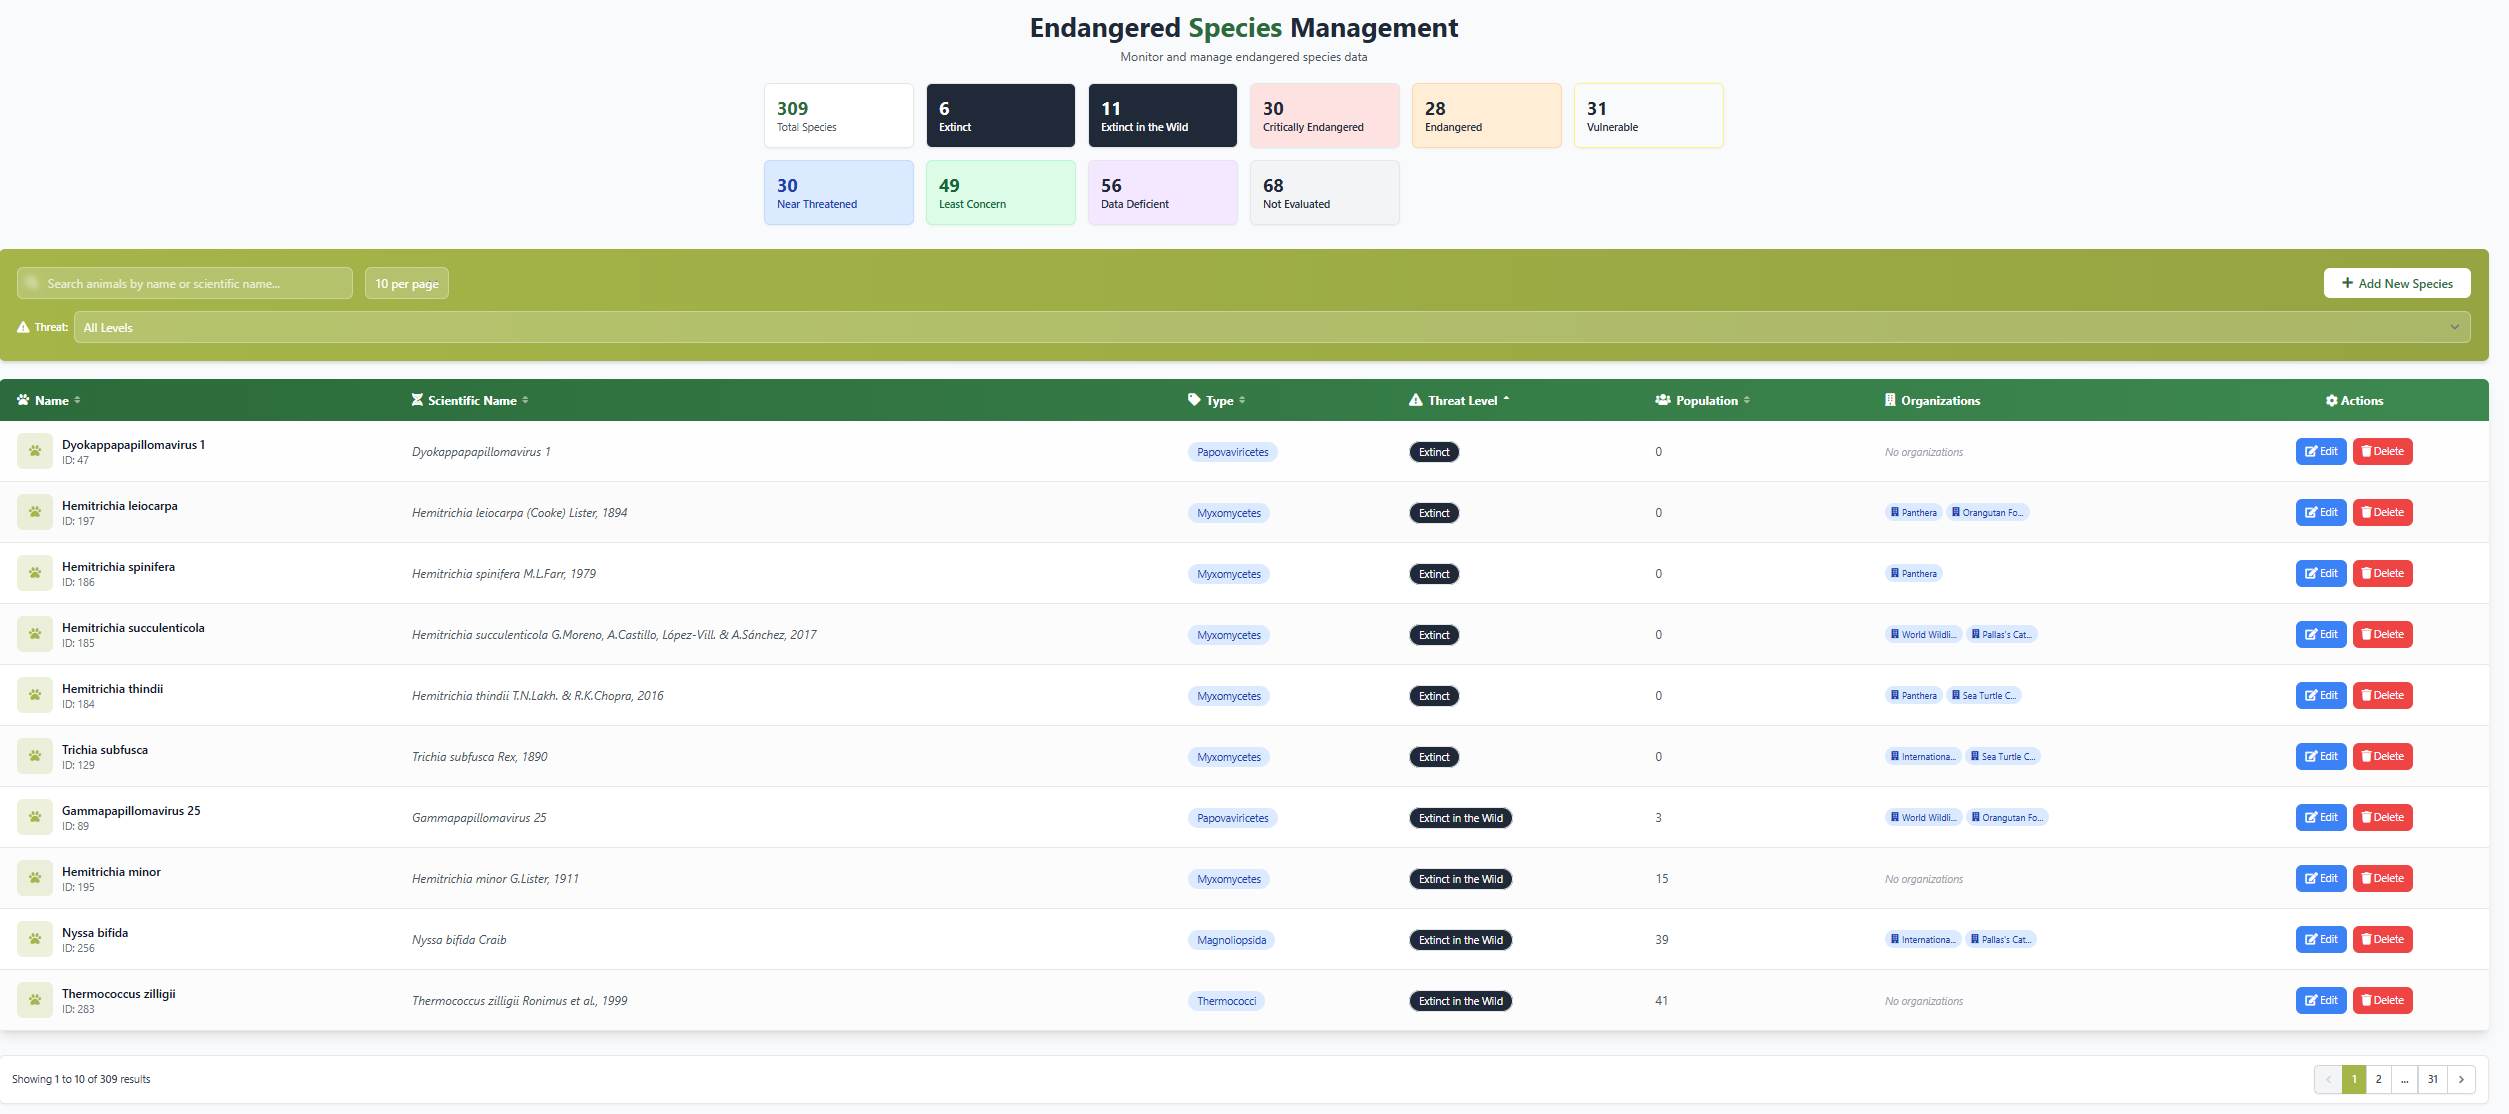Click the hourglass icon in Scientific Name header
Viewport: 2509px width, 1114px height.
(x=417, y=400)
